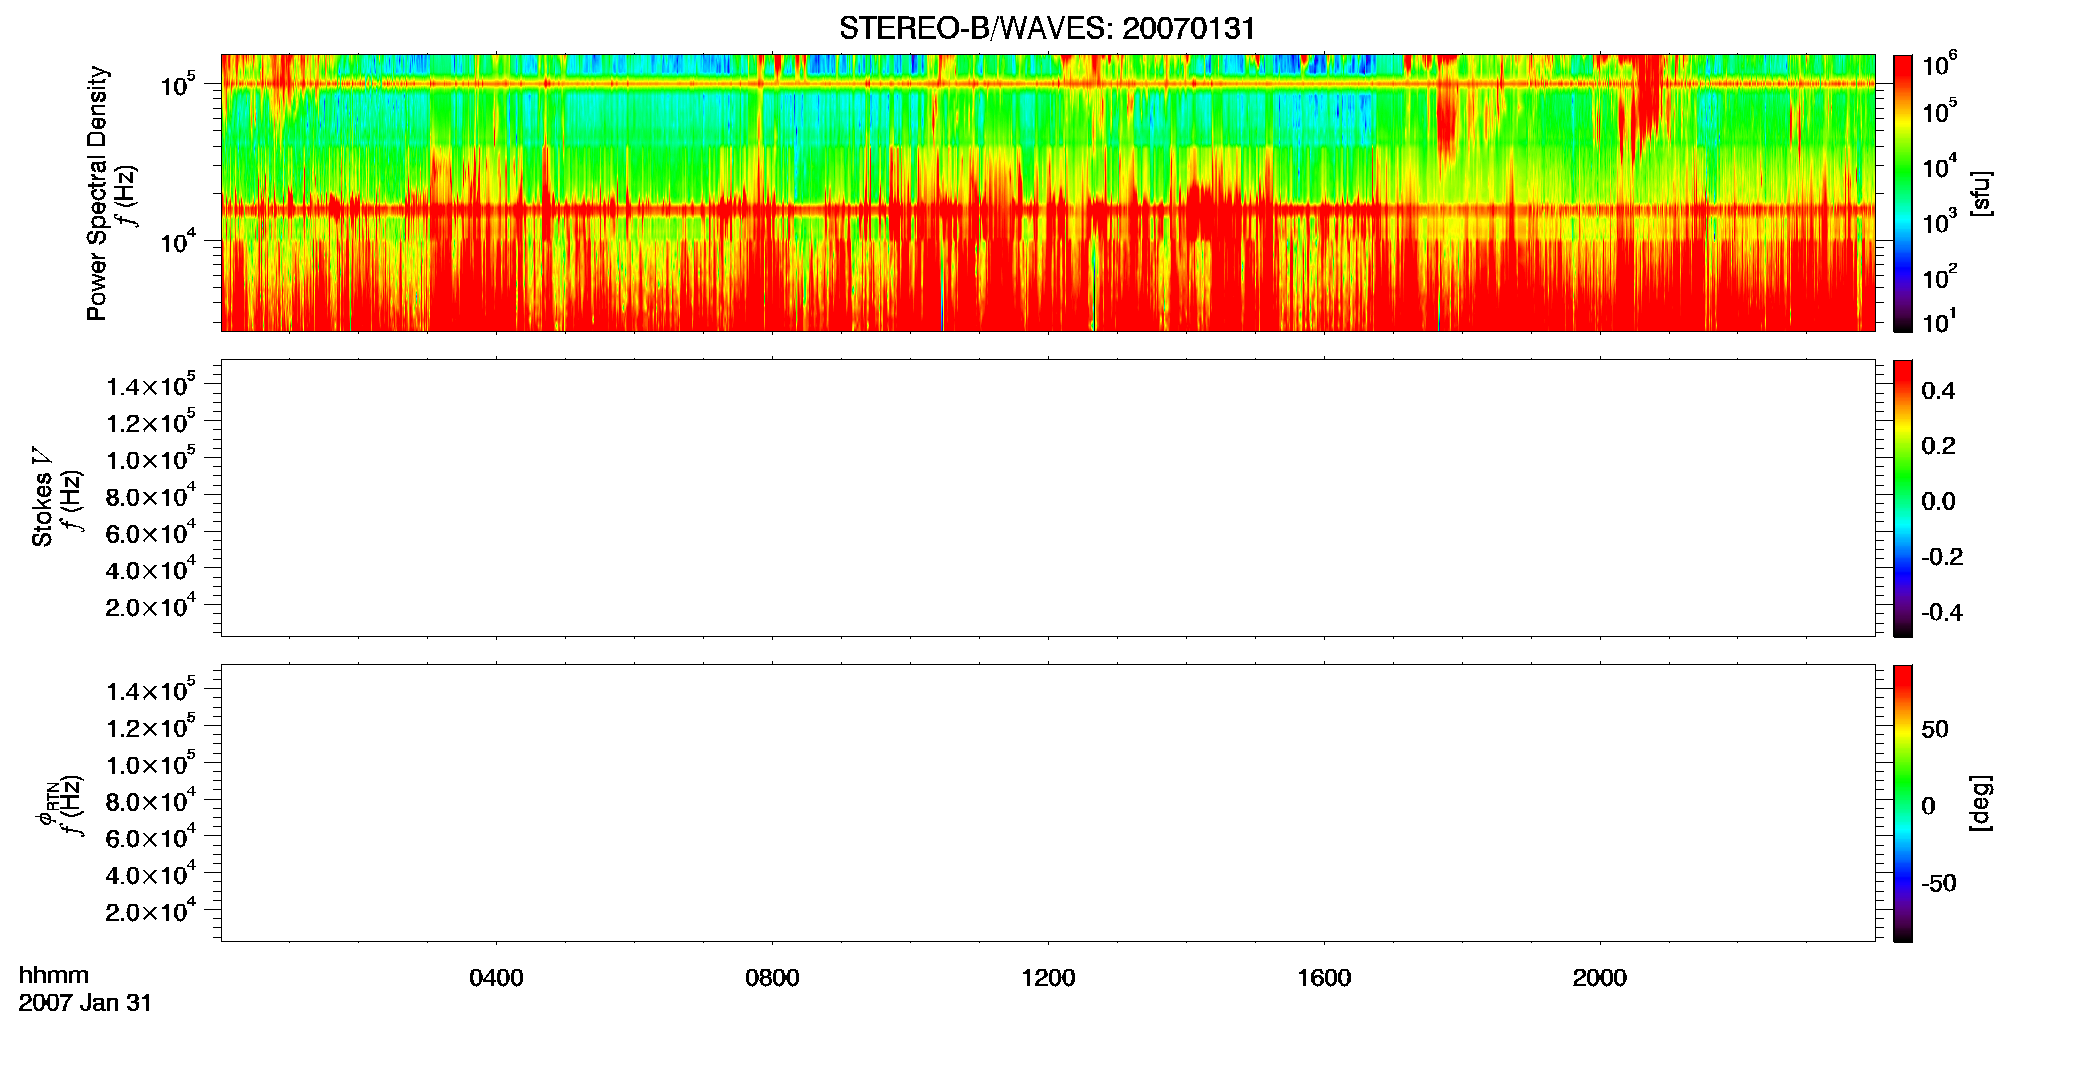Click the 1.0×10^5 tick in phi RTN panel
The height and width of the screenshot is (1080, 2096).
[151, 763]
